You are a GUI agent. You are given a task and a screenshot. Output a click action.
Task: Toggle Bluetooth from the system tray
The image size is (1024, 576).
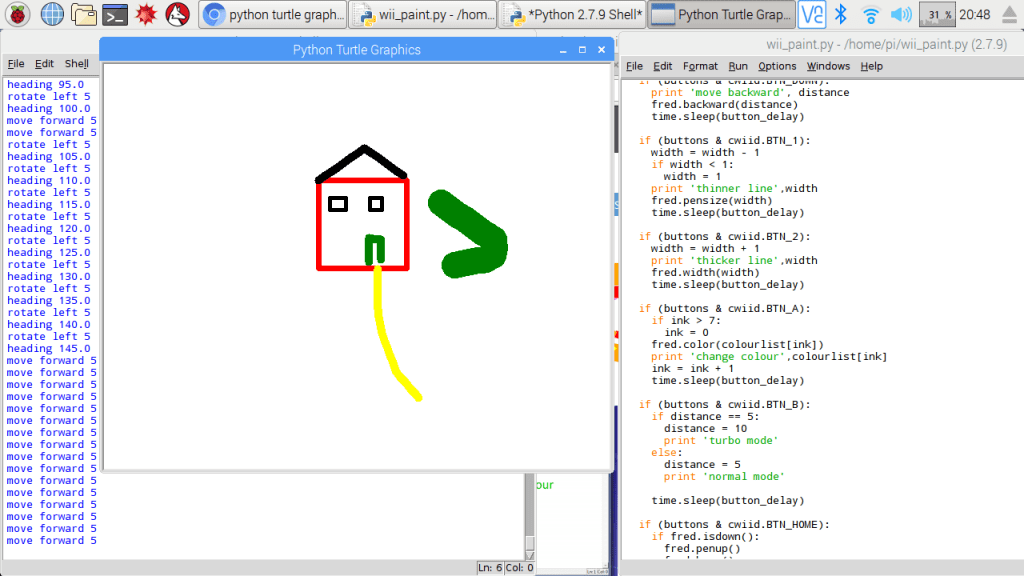(x=841, y=14)
